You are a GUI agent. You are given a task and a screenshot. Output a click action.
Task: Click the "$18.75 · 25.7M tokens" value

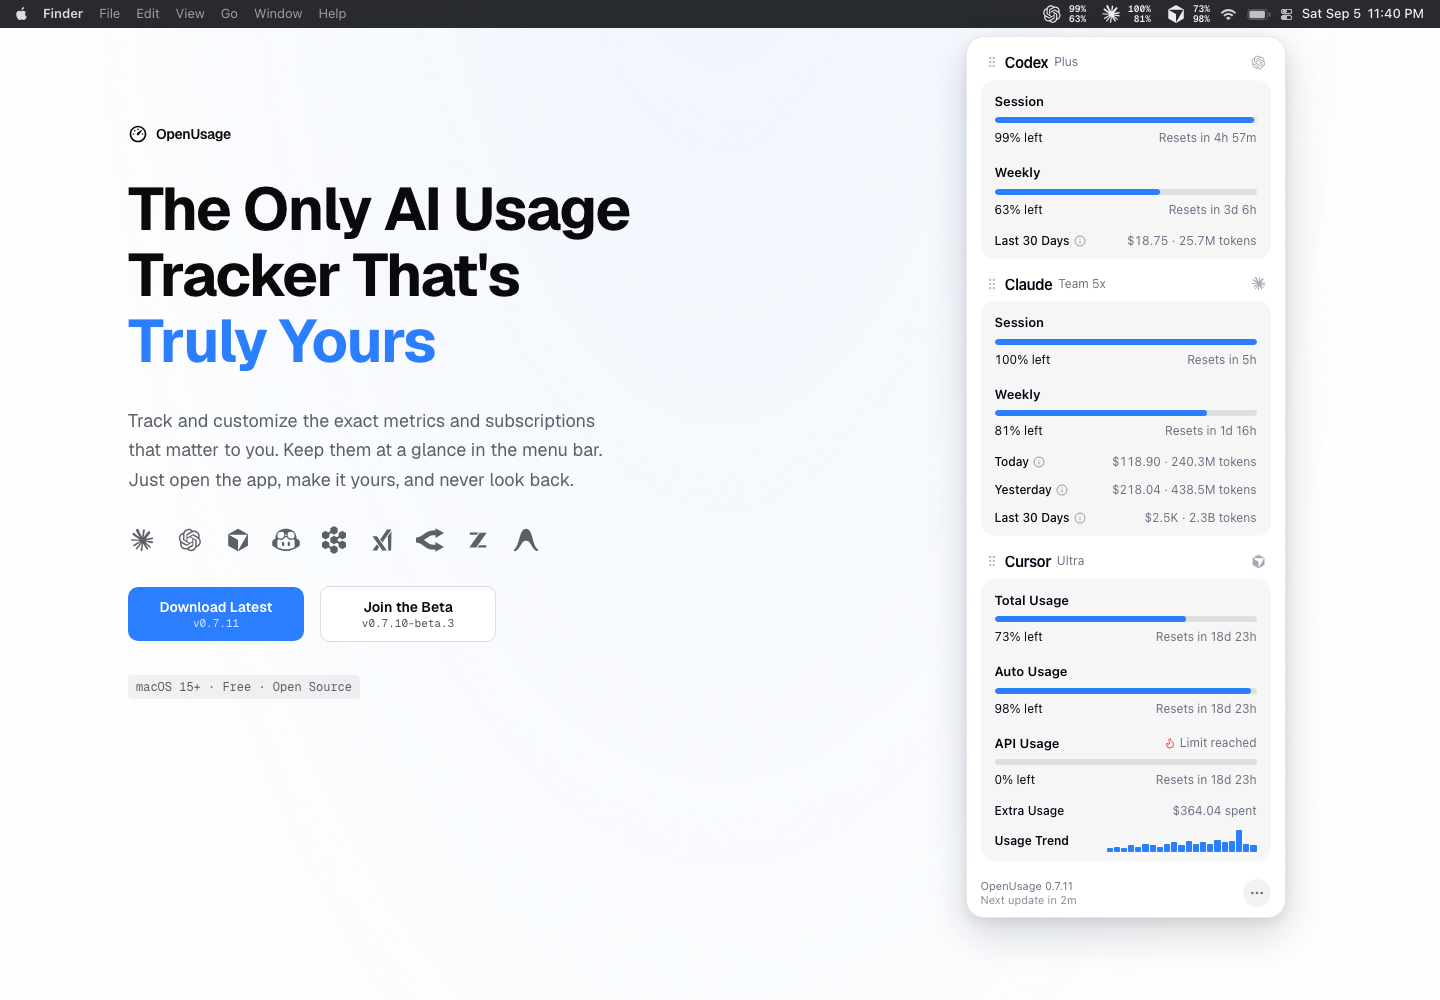coord(1192,241)
